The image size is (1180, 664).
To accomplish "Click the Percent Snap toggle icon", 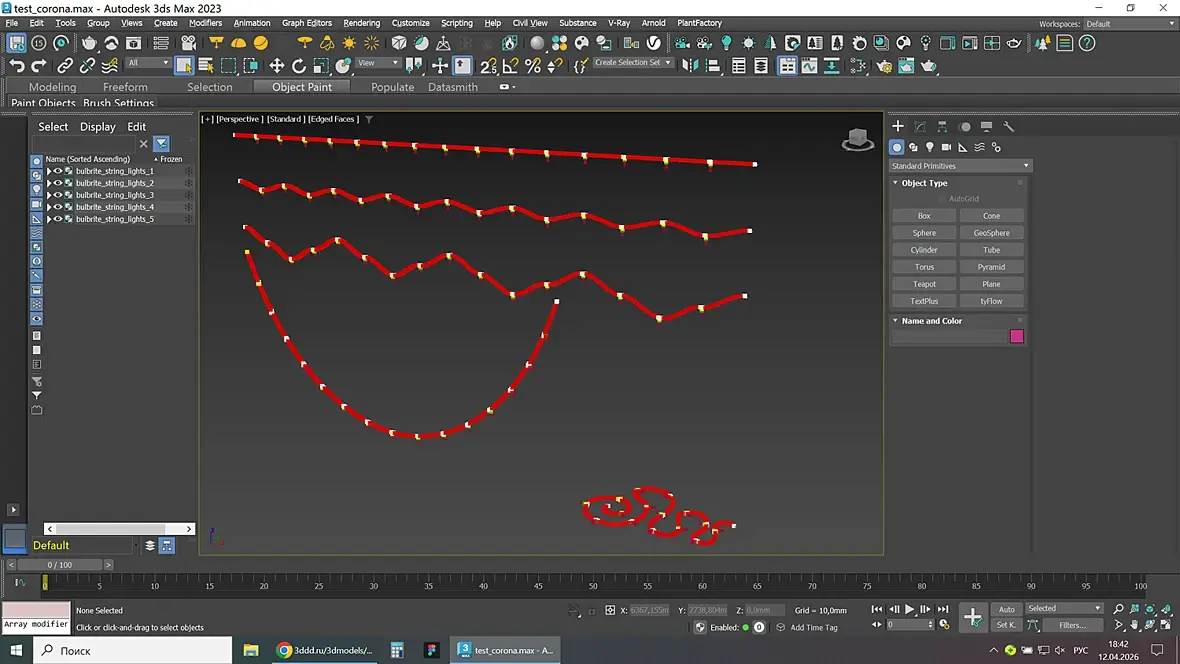I will (x=533, y=66).
